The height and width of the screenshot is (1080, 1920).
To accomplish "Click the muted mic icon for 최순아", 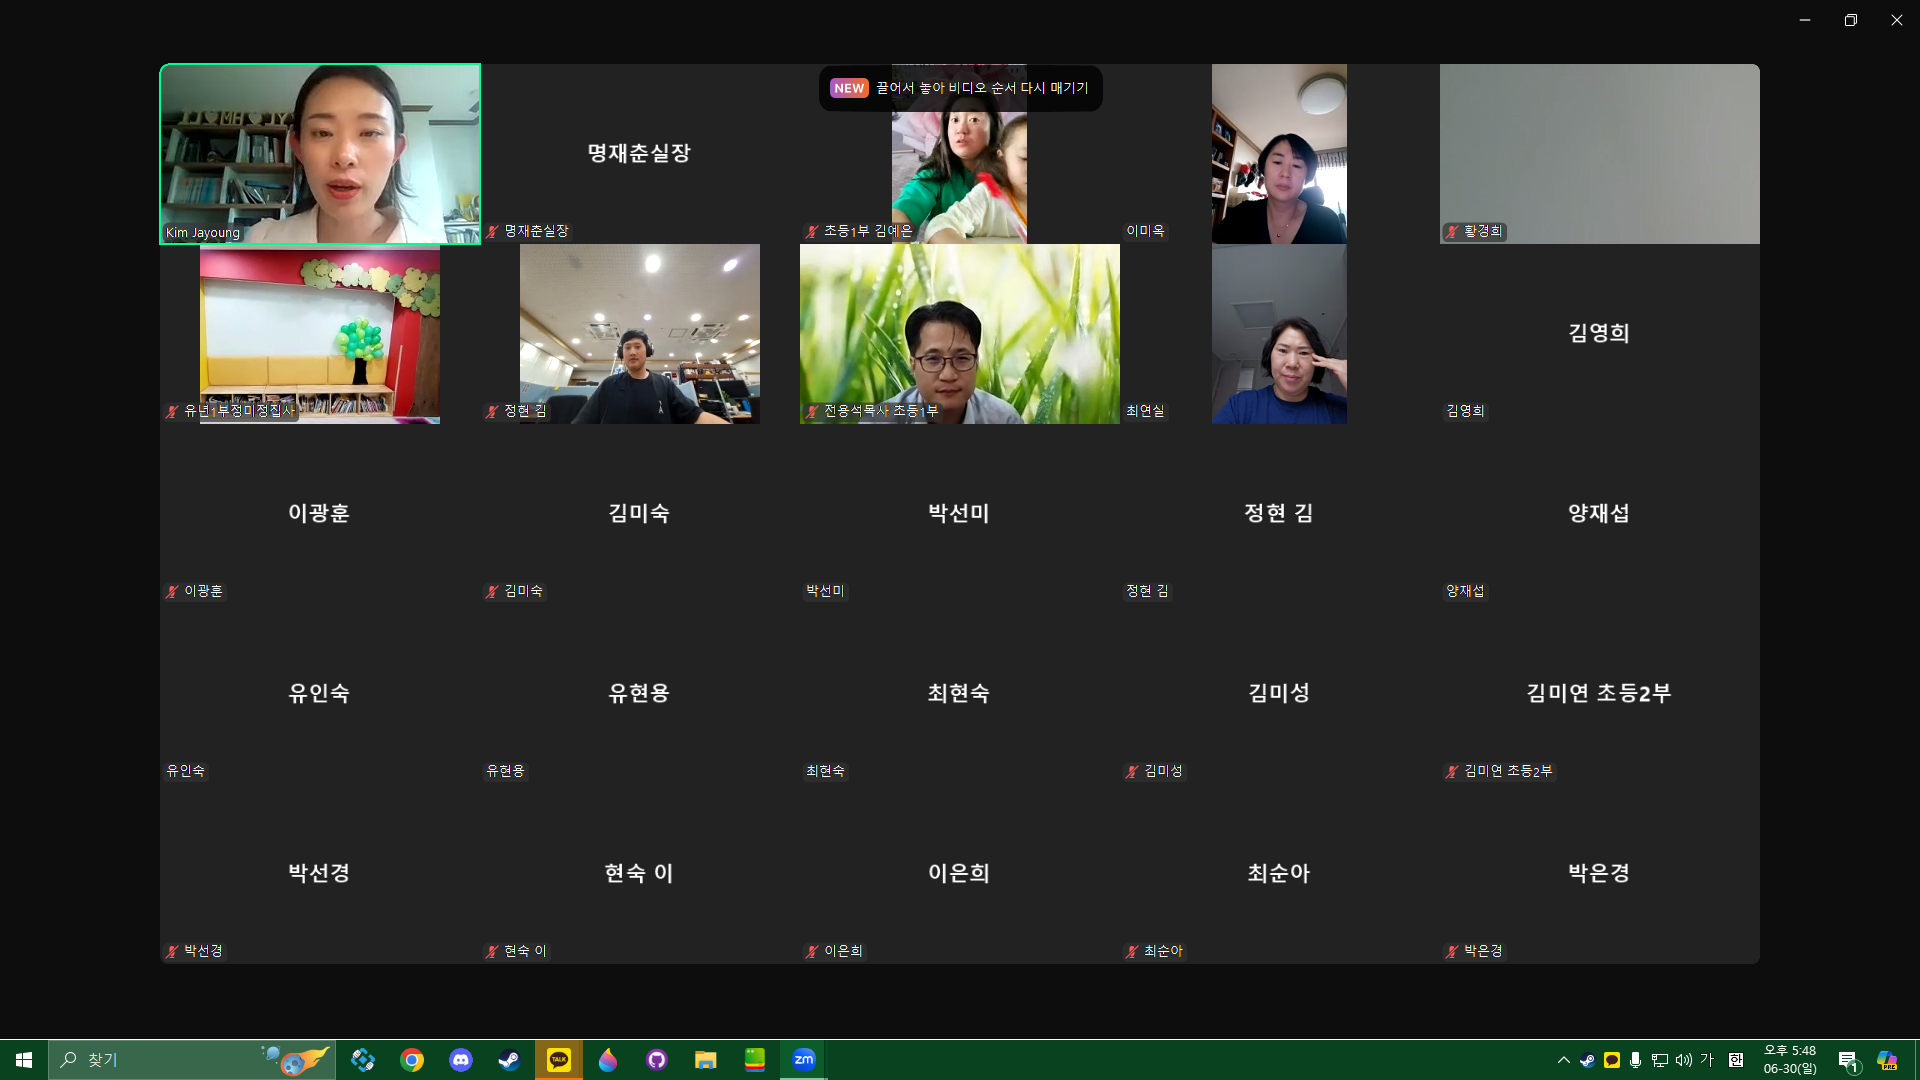I will [1132, 951].
